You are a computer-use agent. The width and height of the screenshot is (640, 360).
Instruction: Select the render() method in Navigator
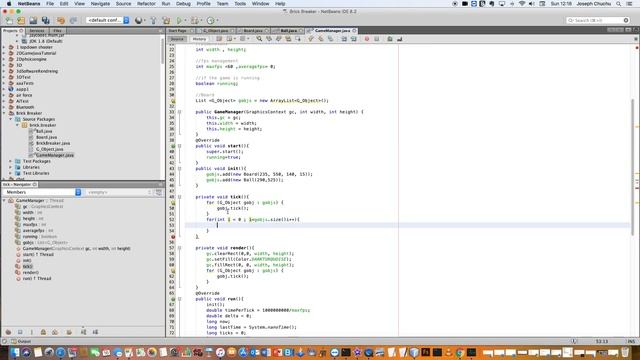coord(30,272)
